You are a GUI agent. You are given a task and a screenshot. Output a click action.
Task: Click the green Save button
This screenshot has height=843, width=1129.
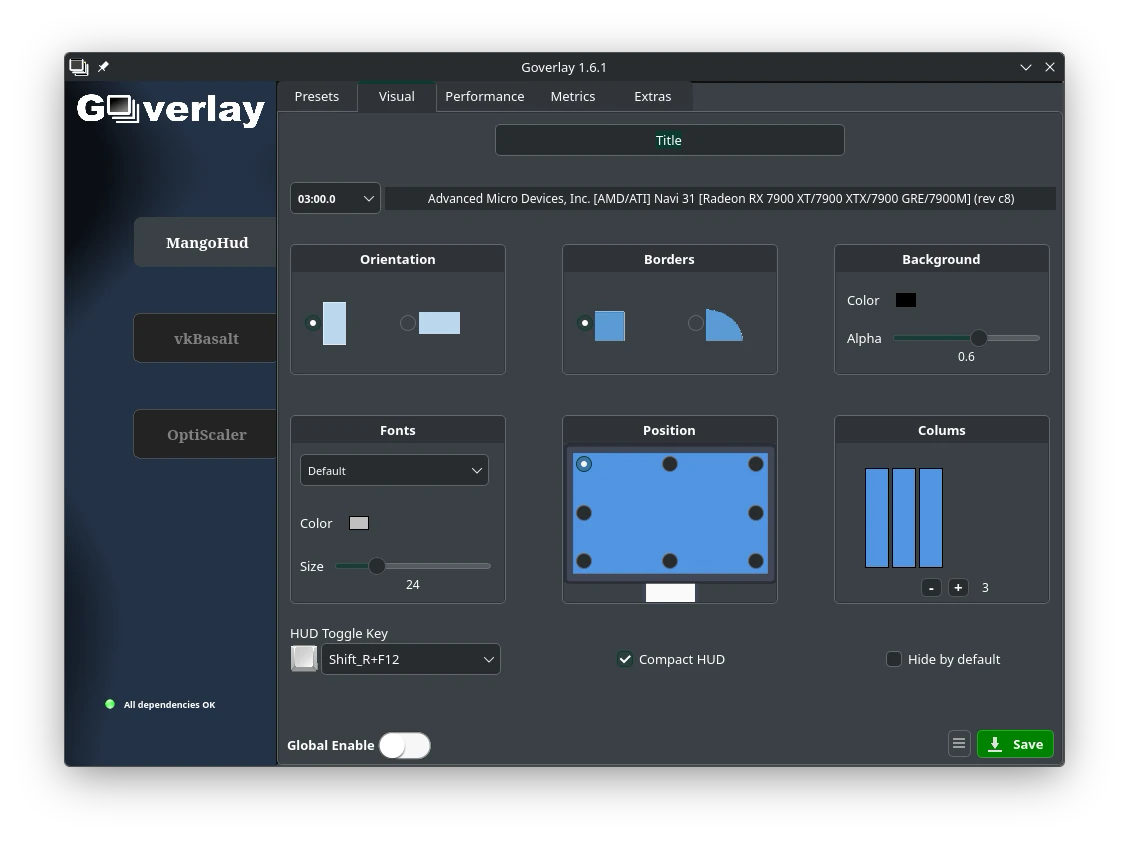pyautogui.click(x=1015, y=744)
